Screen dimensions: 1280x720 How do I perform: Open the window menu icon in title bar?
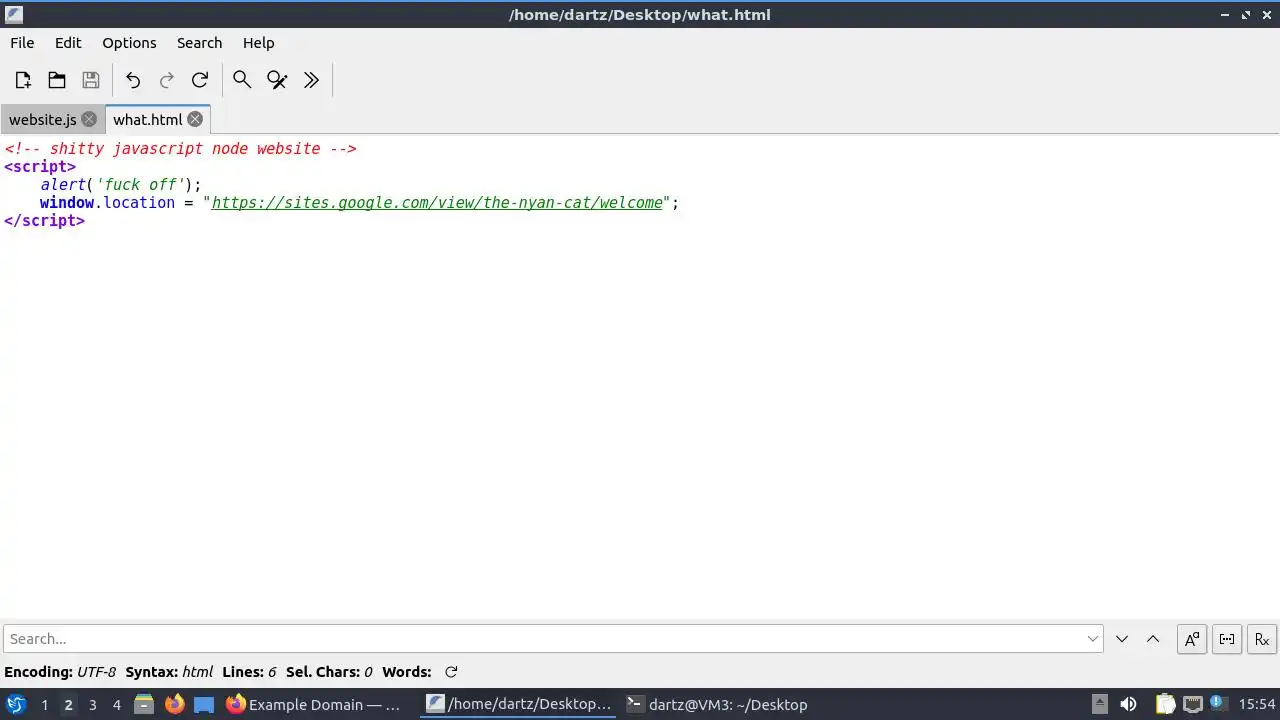coord(14,14)
